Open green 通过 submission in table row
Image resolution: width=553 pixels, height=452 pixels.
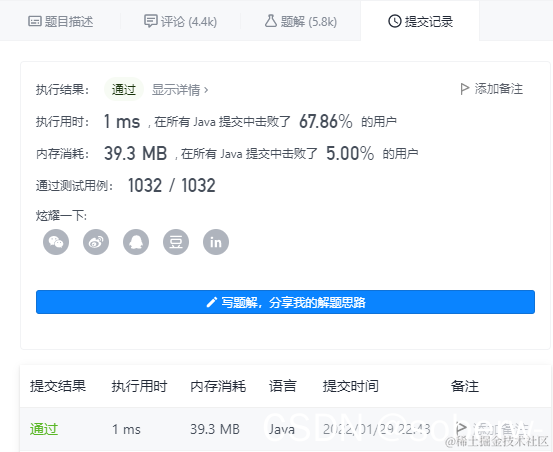click(x=44, y=429)
